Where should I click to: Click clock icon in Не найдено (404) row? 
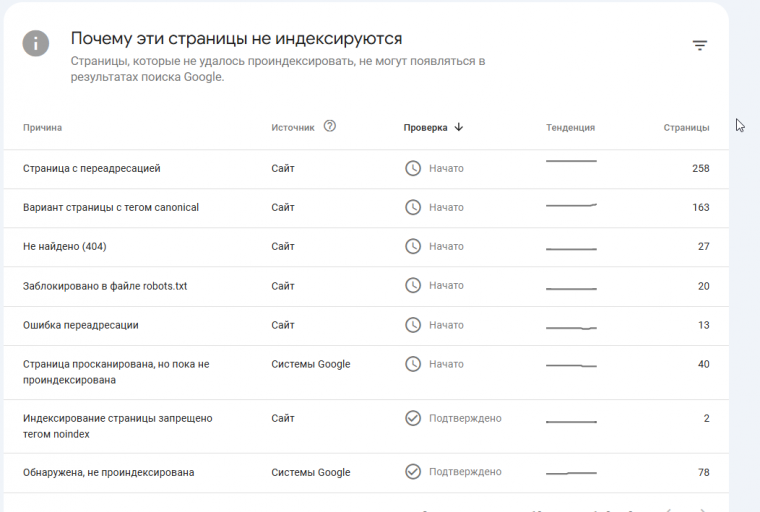coord(413,246)
